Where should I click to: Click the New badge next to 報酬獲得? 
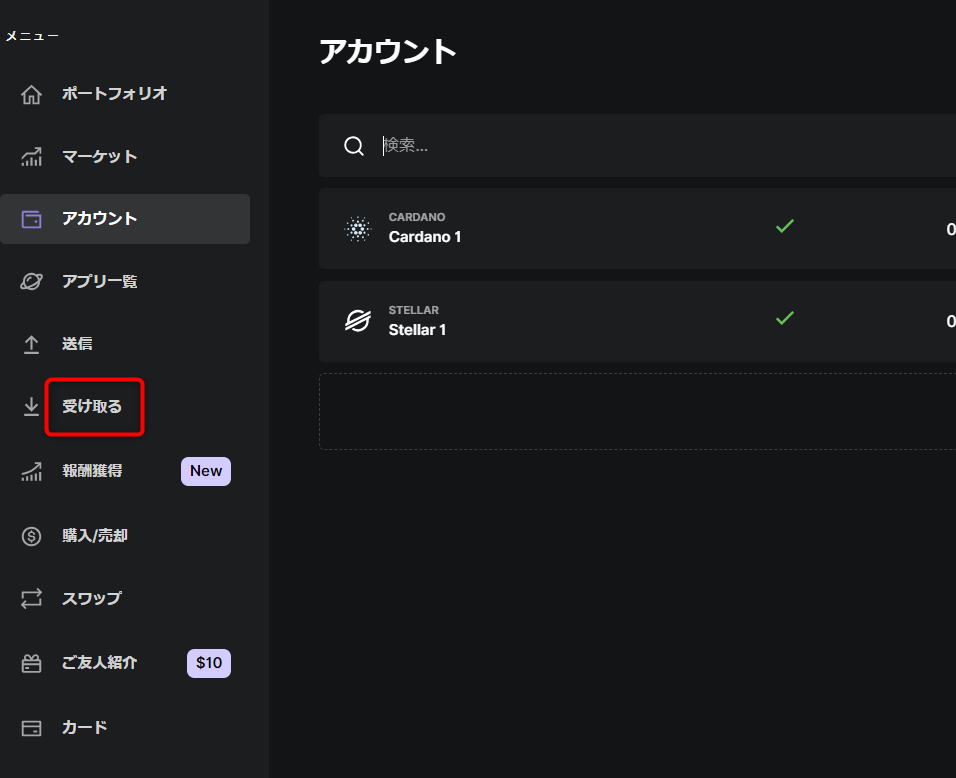point(206,471)
